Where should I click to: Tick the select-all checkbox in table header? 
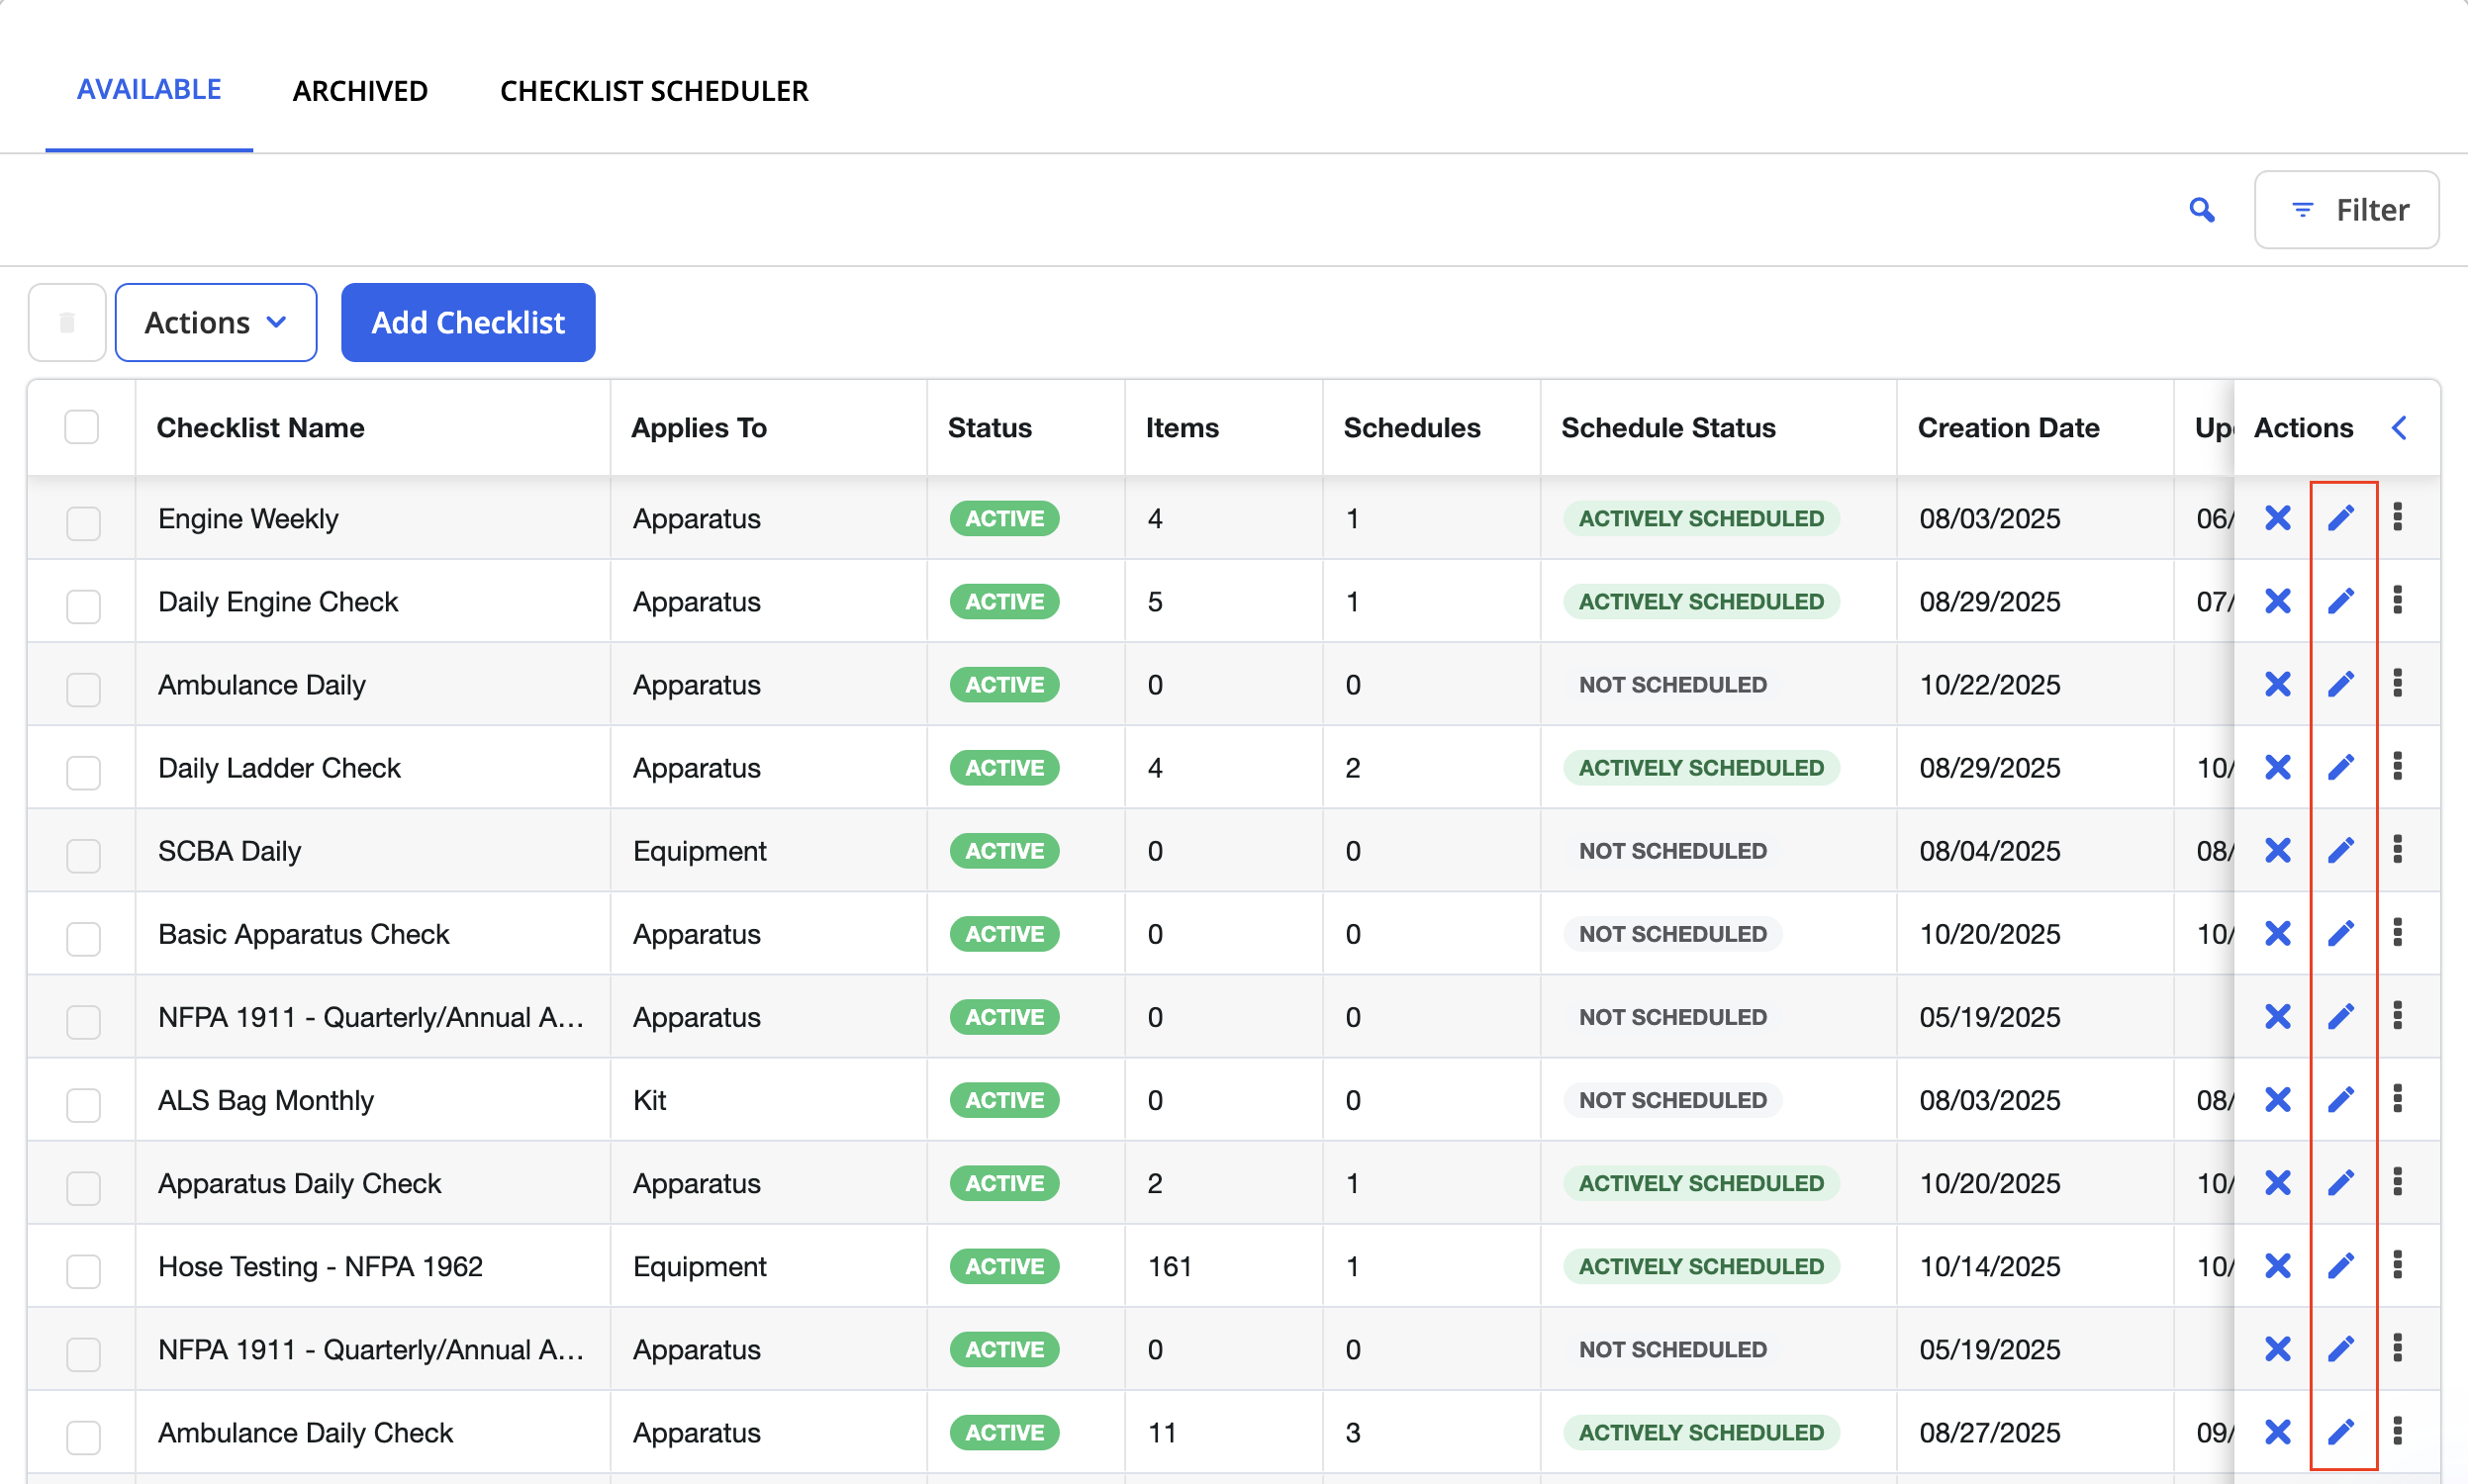(x=82, y=427)
